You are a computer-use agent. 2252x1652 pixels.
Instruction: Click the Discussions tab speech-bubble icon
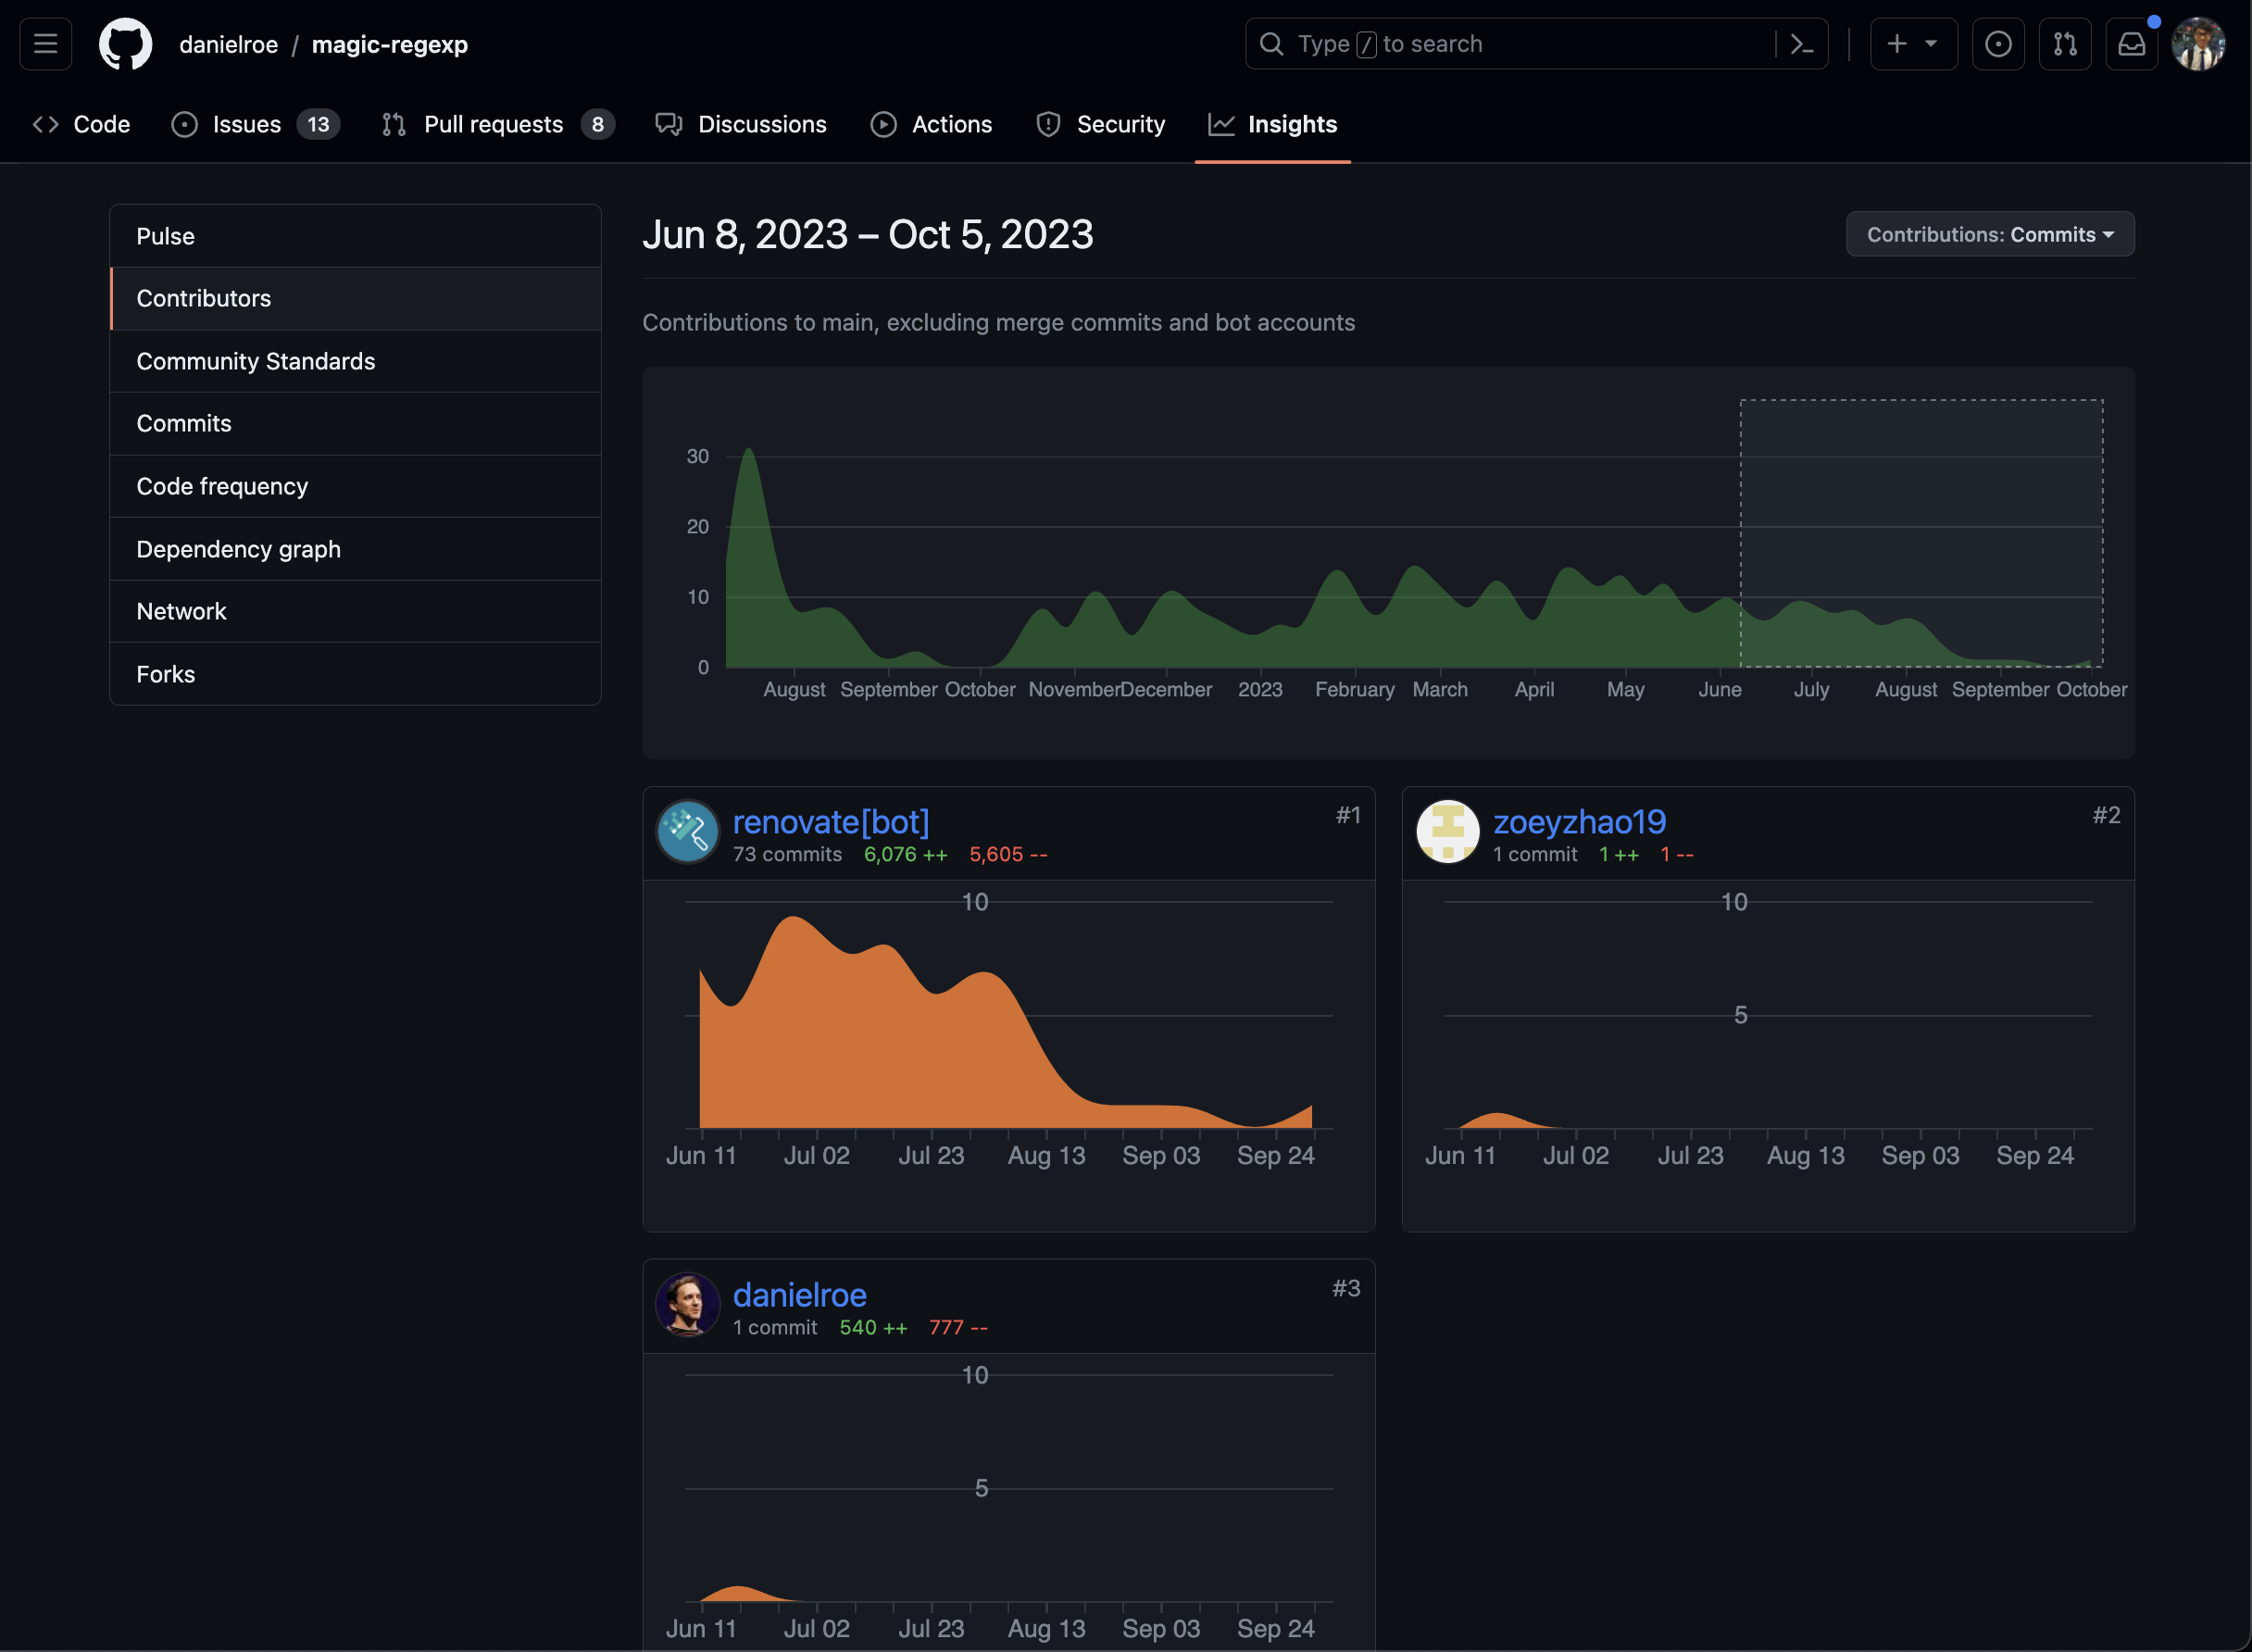click(x=669, y=124)
